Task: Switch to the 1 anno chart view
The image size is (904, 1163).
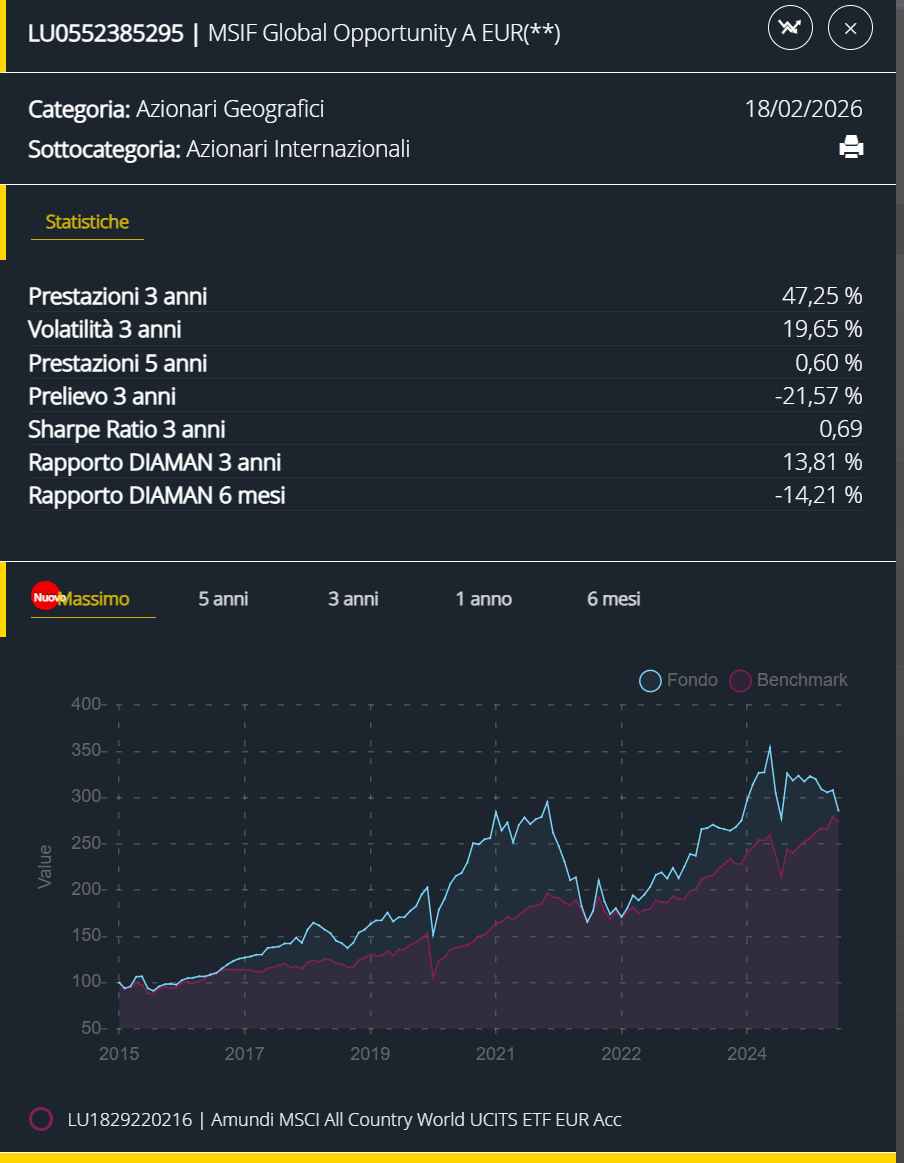Action: coord(484,599)
